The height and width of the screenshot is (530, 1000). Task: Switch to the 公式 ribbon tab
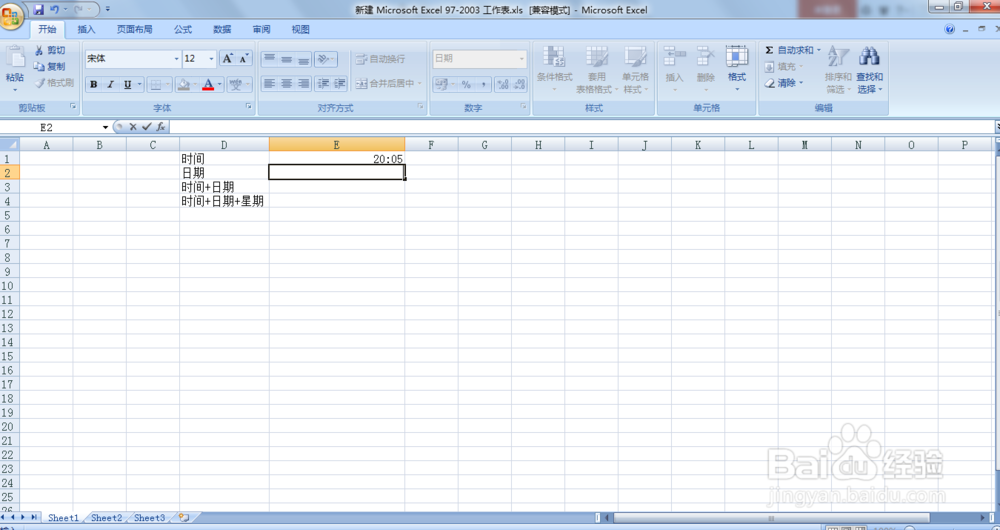point(183,29)
